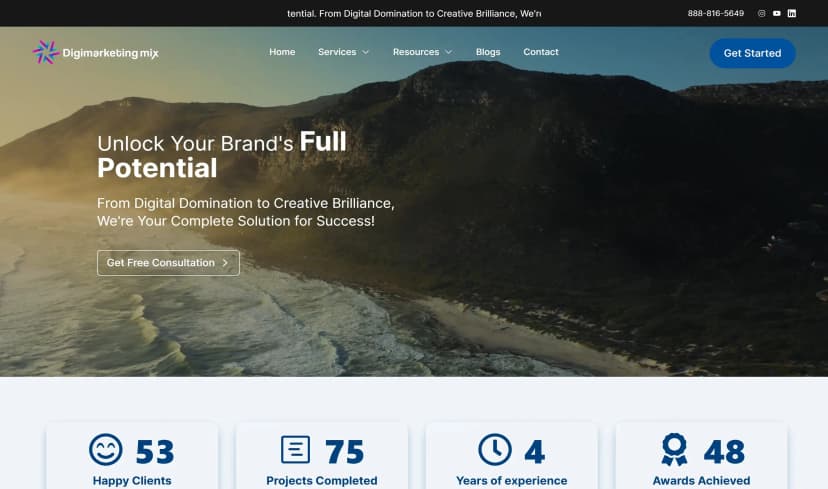This screenshot has height=489, width=828.
Task: Click the smiley face Happy Clients icon
Action: tap(106, 449)
